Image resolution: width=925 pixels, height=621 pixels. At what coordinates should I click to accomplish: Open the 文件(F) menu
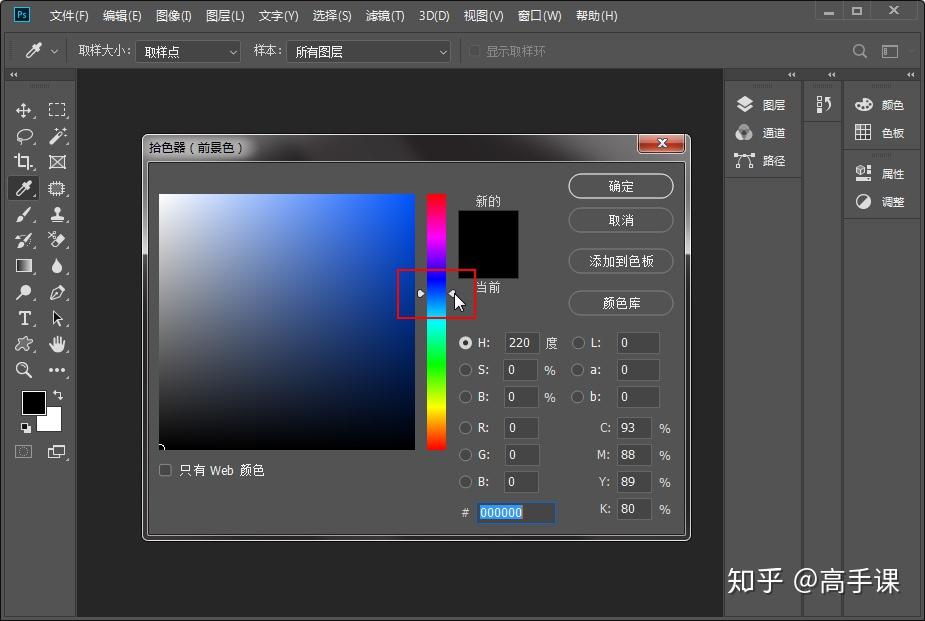pos(68,16)
